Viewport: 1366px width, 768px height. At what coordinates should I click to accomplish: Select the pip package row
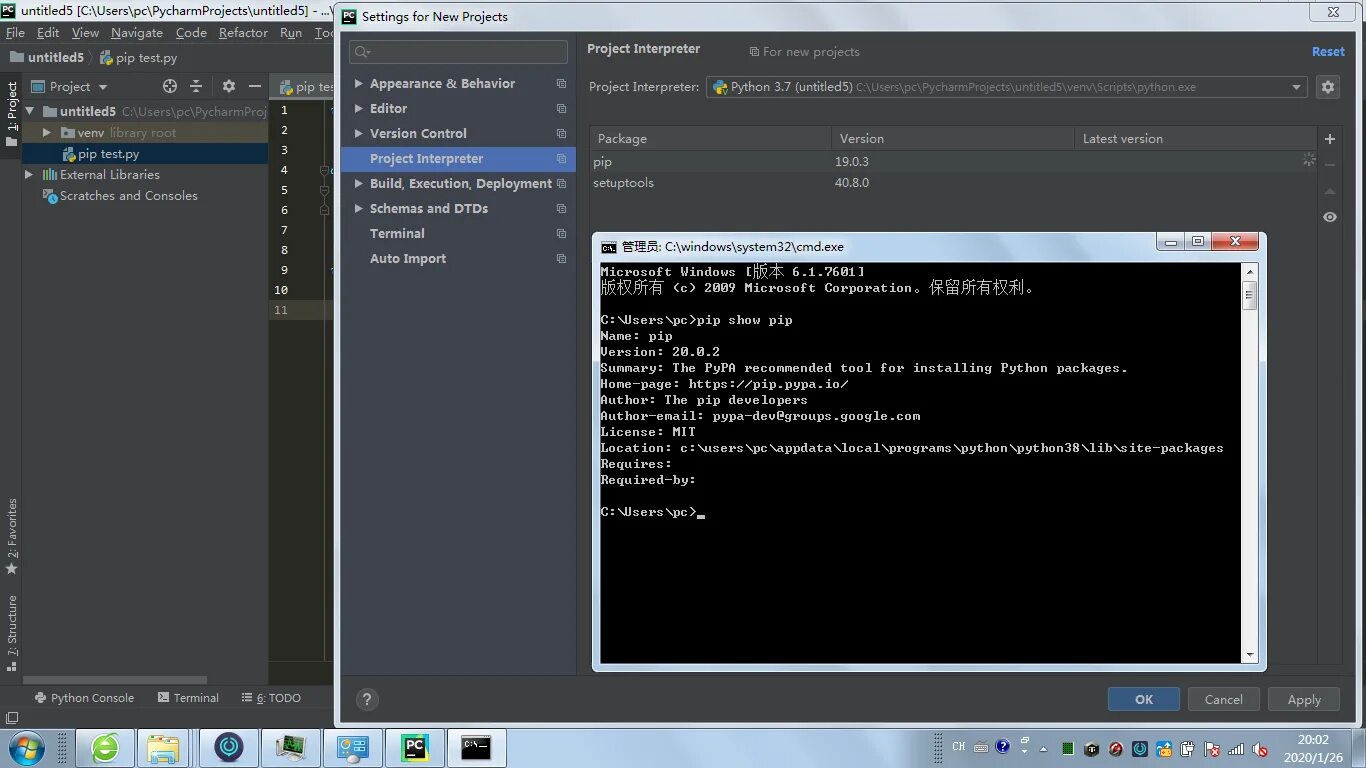(x=953, y=162)
